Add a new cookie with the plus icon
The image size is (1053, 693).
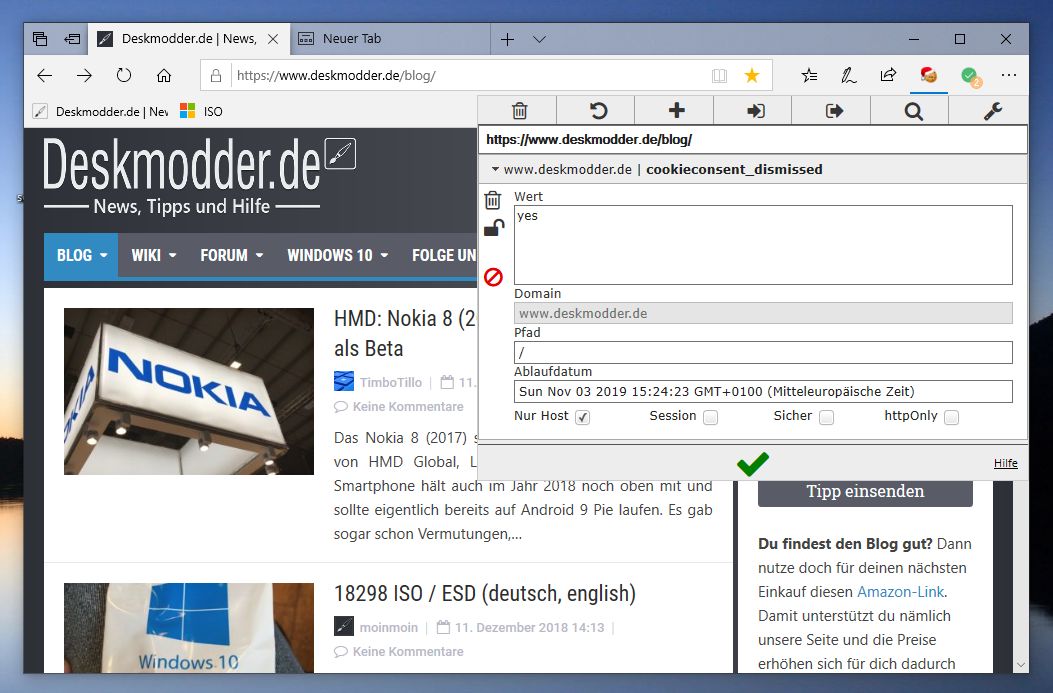(x=676, y=111)
